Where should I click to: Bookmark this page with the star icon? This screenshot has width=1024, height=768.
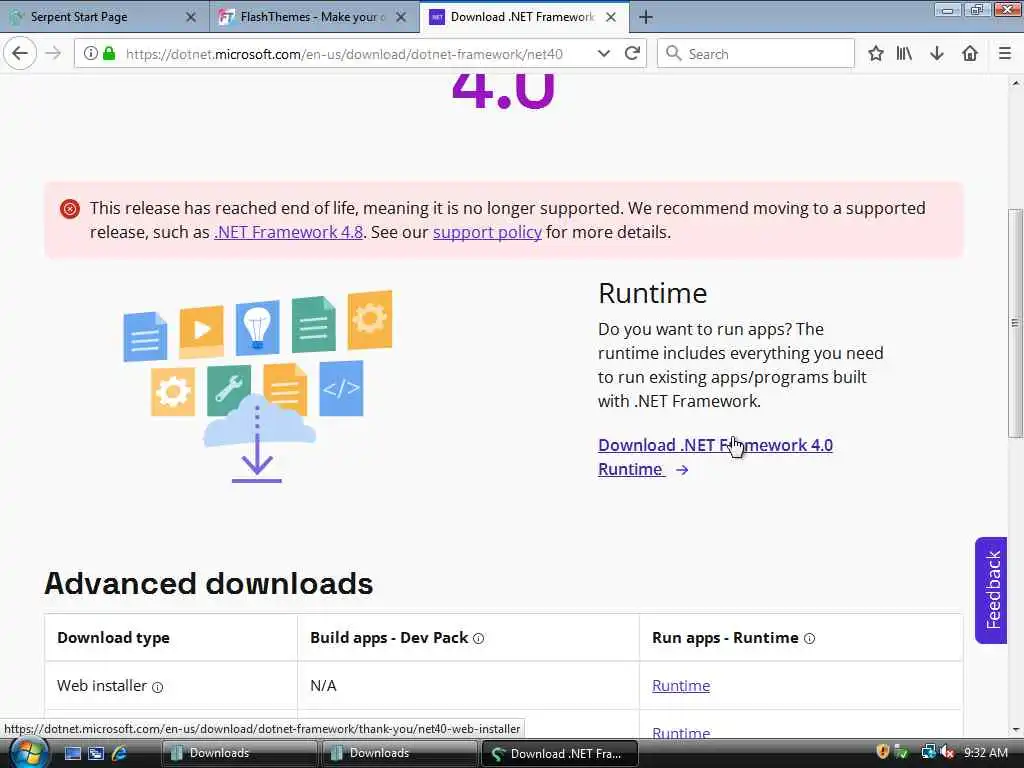(876, 54)
